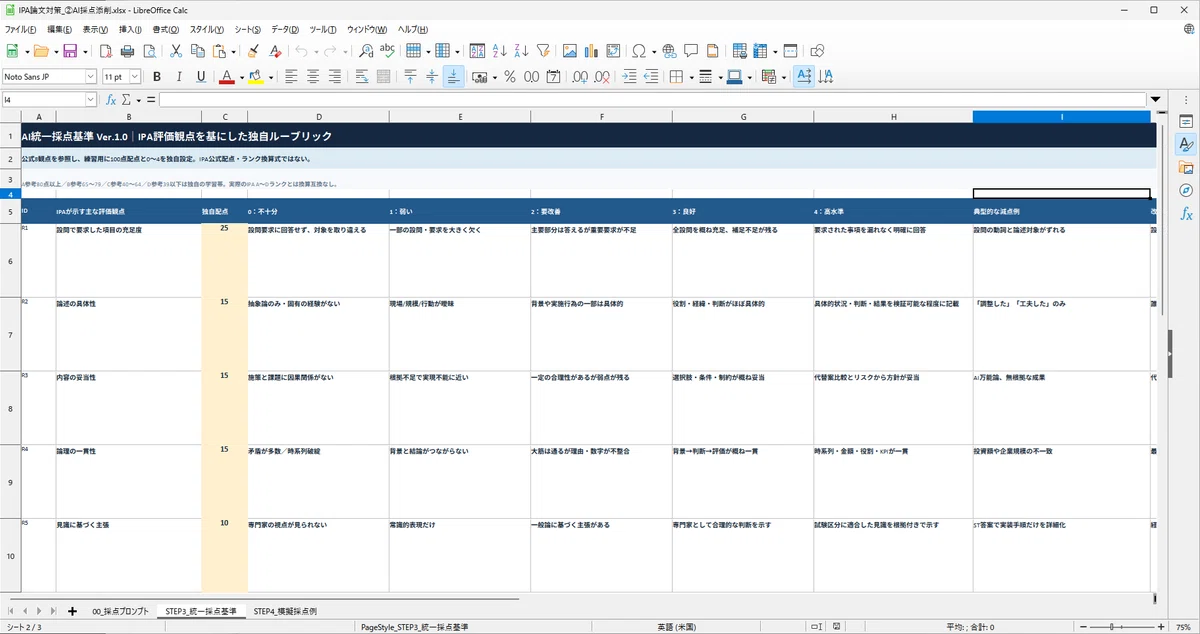Format the cell as percent

pos(510,76)
